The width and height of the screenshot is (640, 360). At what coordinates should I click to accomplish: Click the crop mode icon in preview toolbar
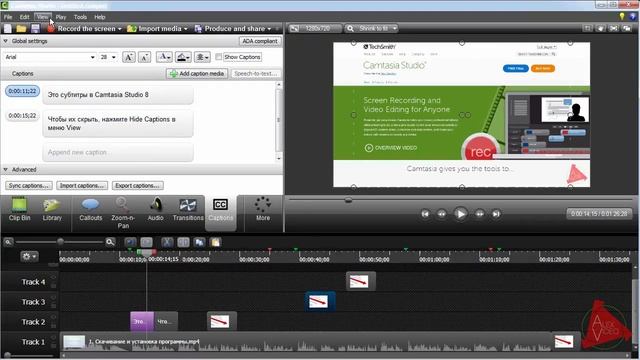point(587,28)
